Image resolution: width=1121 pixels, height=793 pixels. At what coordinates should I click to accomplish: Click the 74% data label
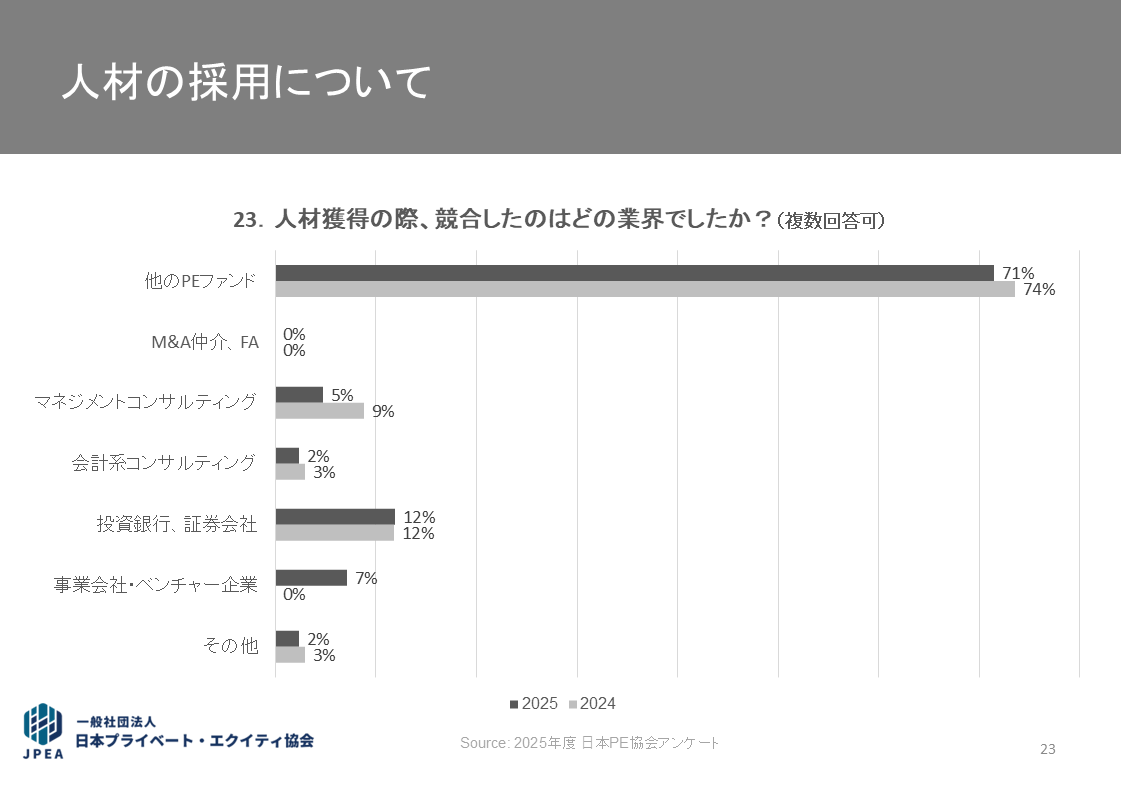click(1039, 290)
